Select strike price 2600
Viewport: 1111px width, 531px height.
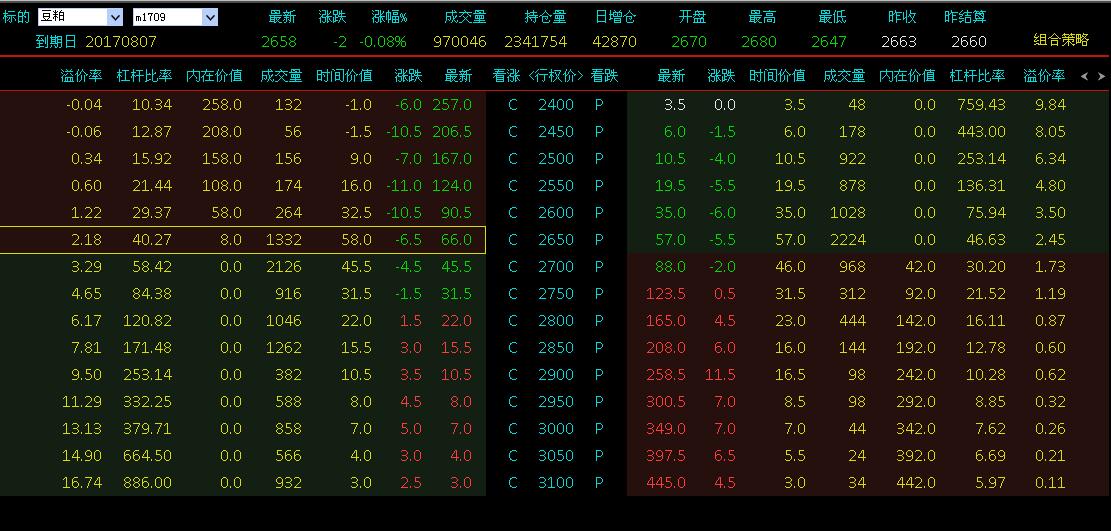556,213
